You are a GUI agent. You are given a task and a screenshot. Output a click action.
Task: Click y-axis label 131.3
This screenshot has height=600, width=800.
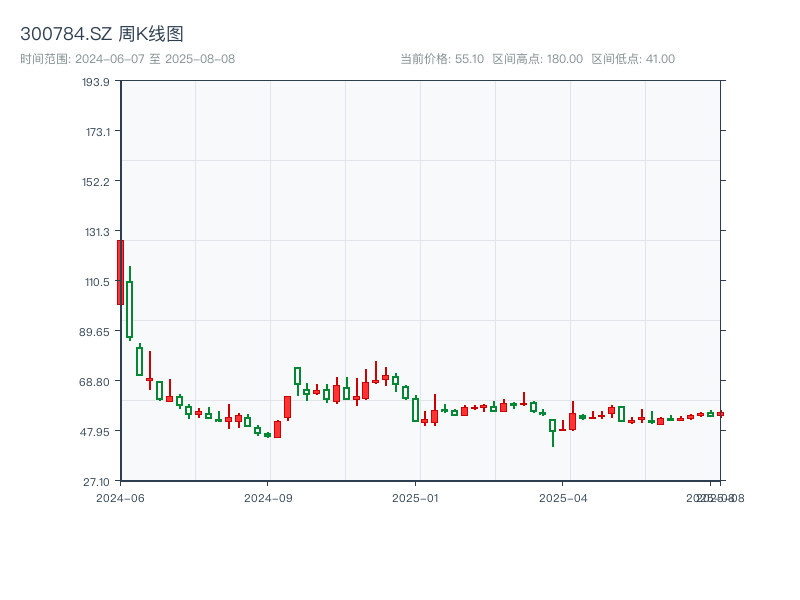pos(97,232)
